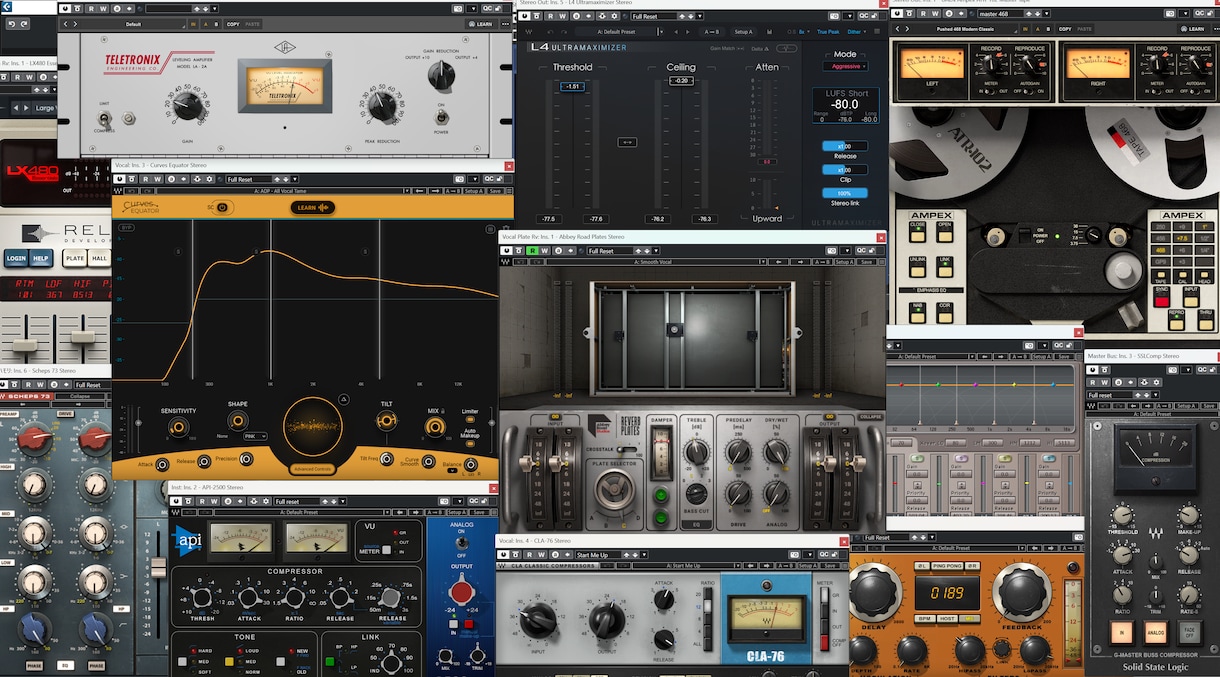1220x677 pixels.
Task: Toggle the SC sidechain power icon in Curves Equator
Action: pyautogui.click(x=223, y=208)
